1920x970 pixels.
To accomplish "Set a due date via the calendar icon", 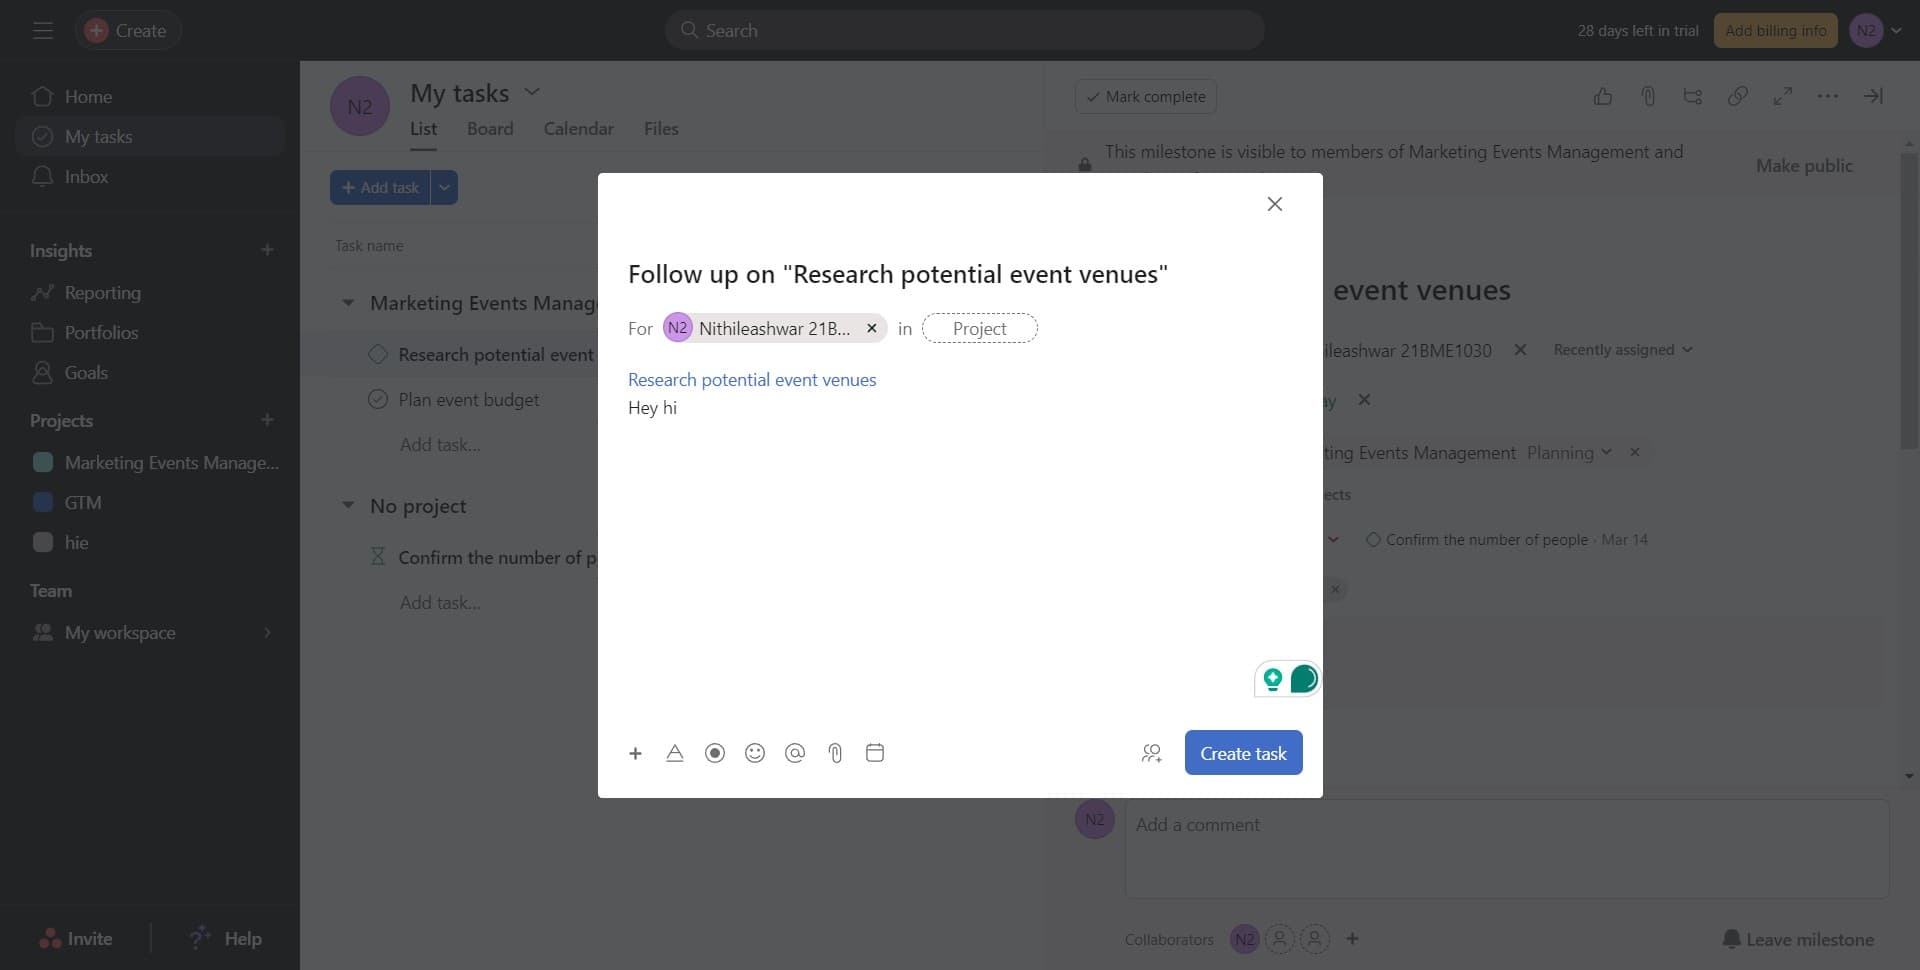I will [874, 753].
